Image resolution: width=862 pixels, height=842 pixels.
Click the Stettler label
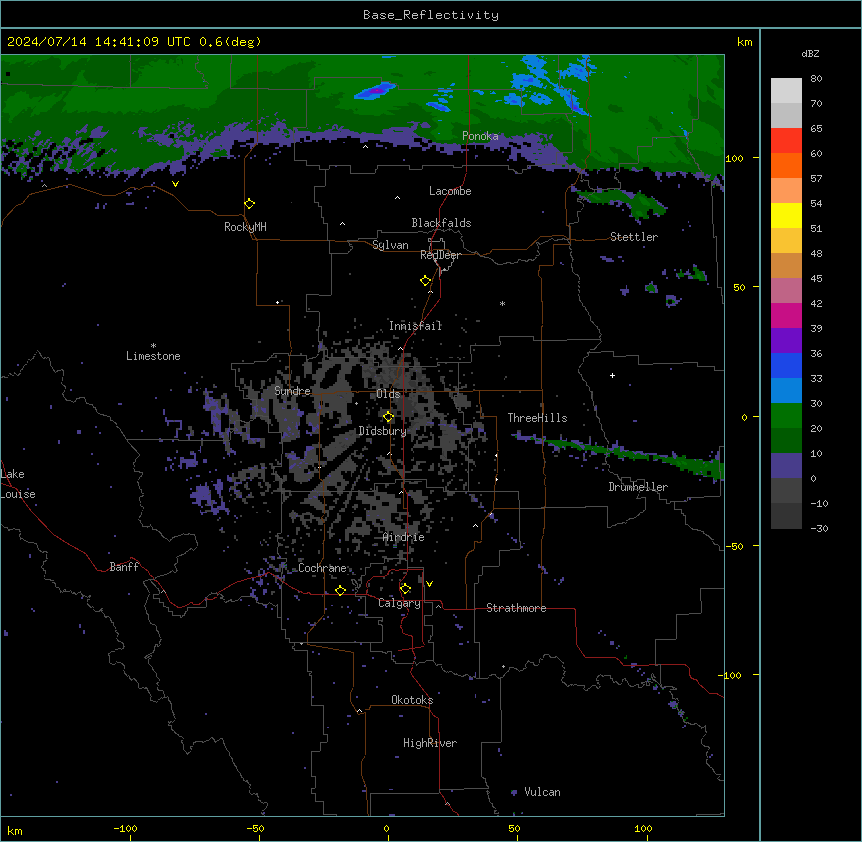click(x=634, y=237)
